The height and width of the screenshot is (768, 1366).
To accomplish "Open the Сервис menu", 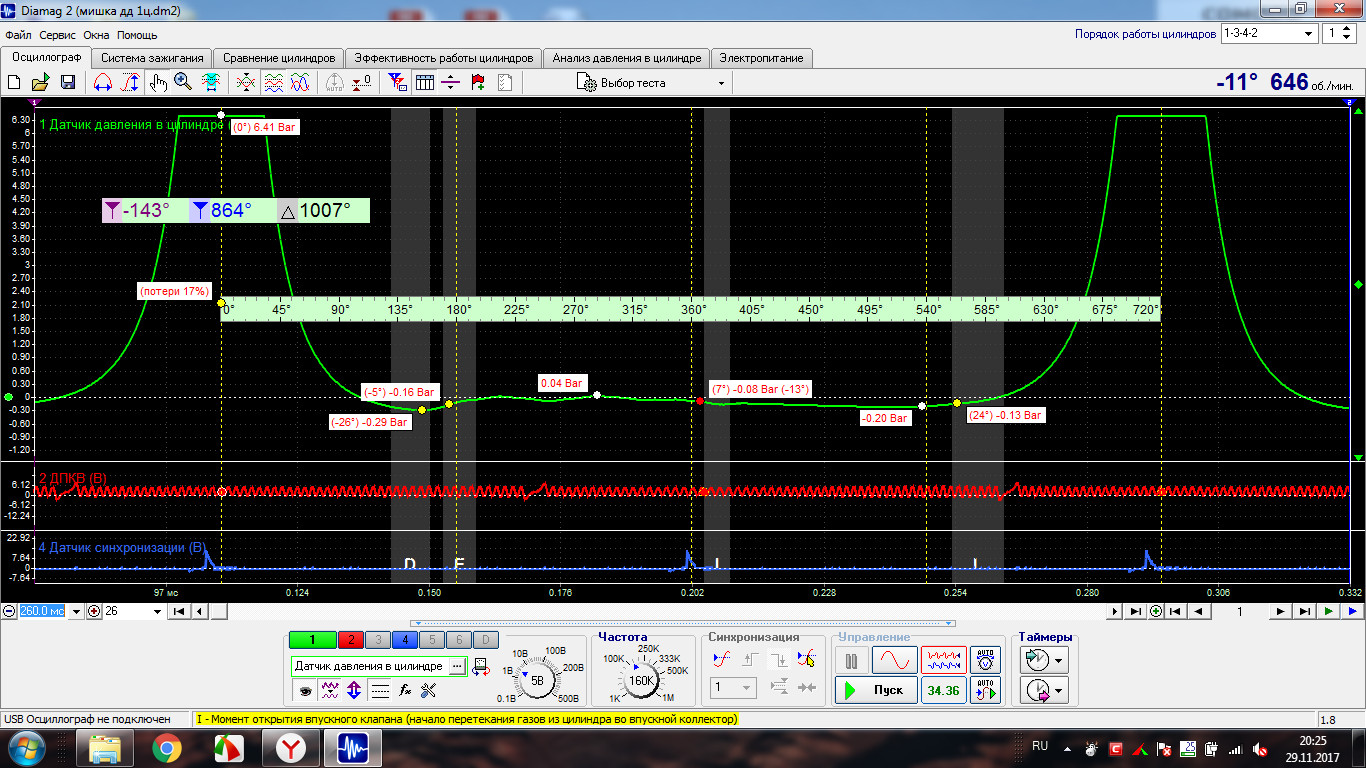I will point(58,35).
